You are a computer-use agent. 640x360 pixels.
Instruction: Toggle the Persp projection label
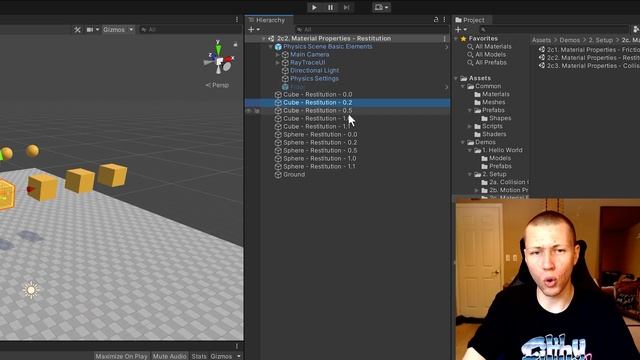coord(218,85)
